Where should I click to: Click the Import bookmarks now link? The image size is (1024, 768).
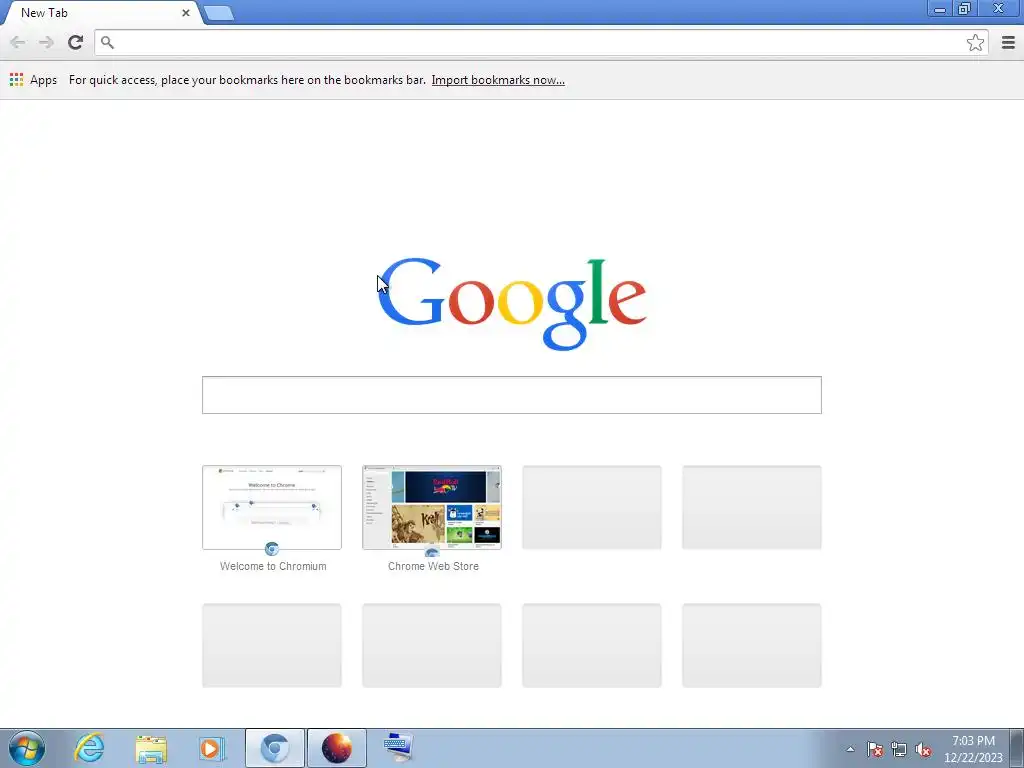pos(498,80)
